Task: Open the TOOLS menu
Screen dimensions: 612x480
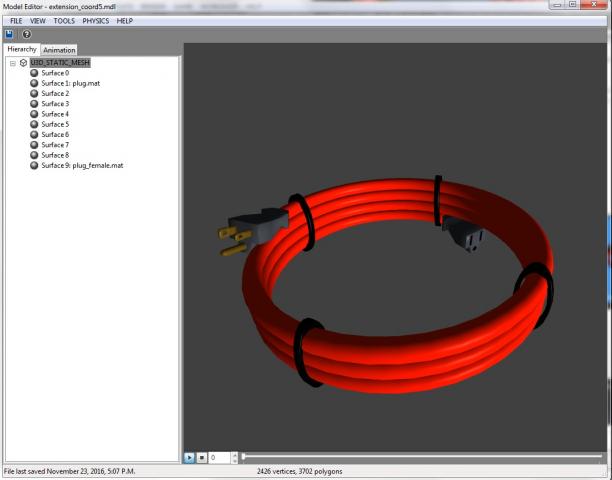Action: pyautogui.click(x=64, y=20)
